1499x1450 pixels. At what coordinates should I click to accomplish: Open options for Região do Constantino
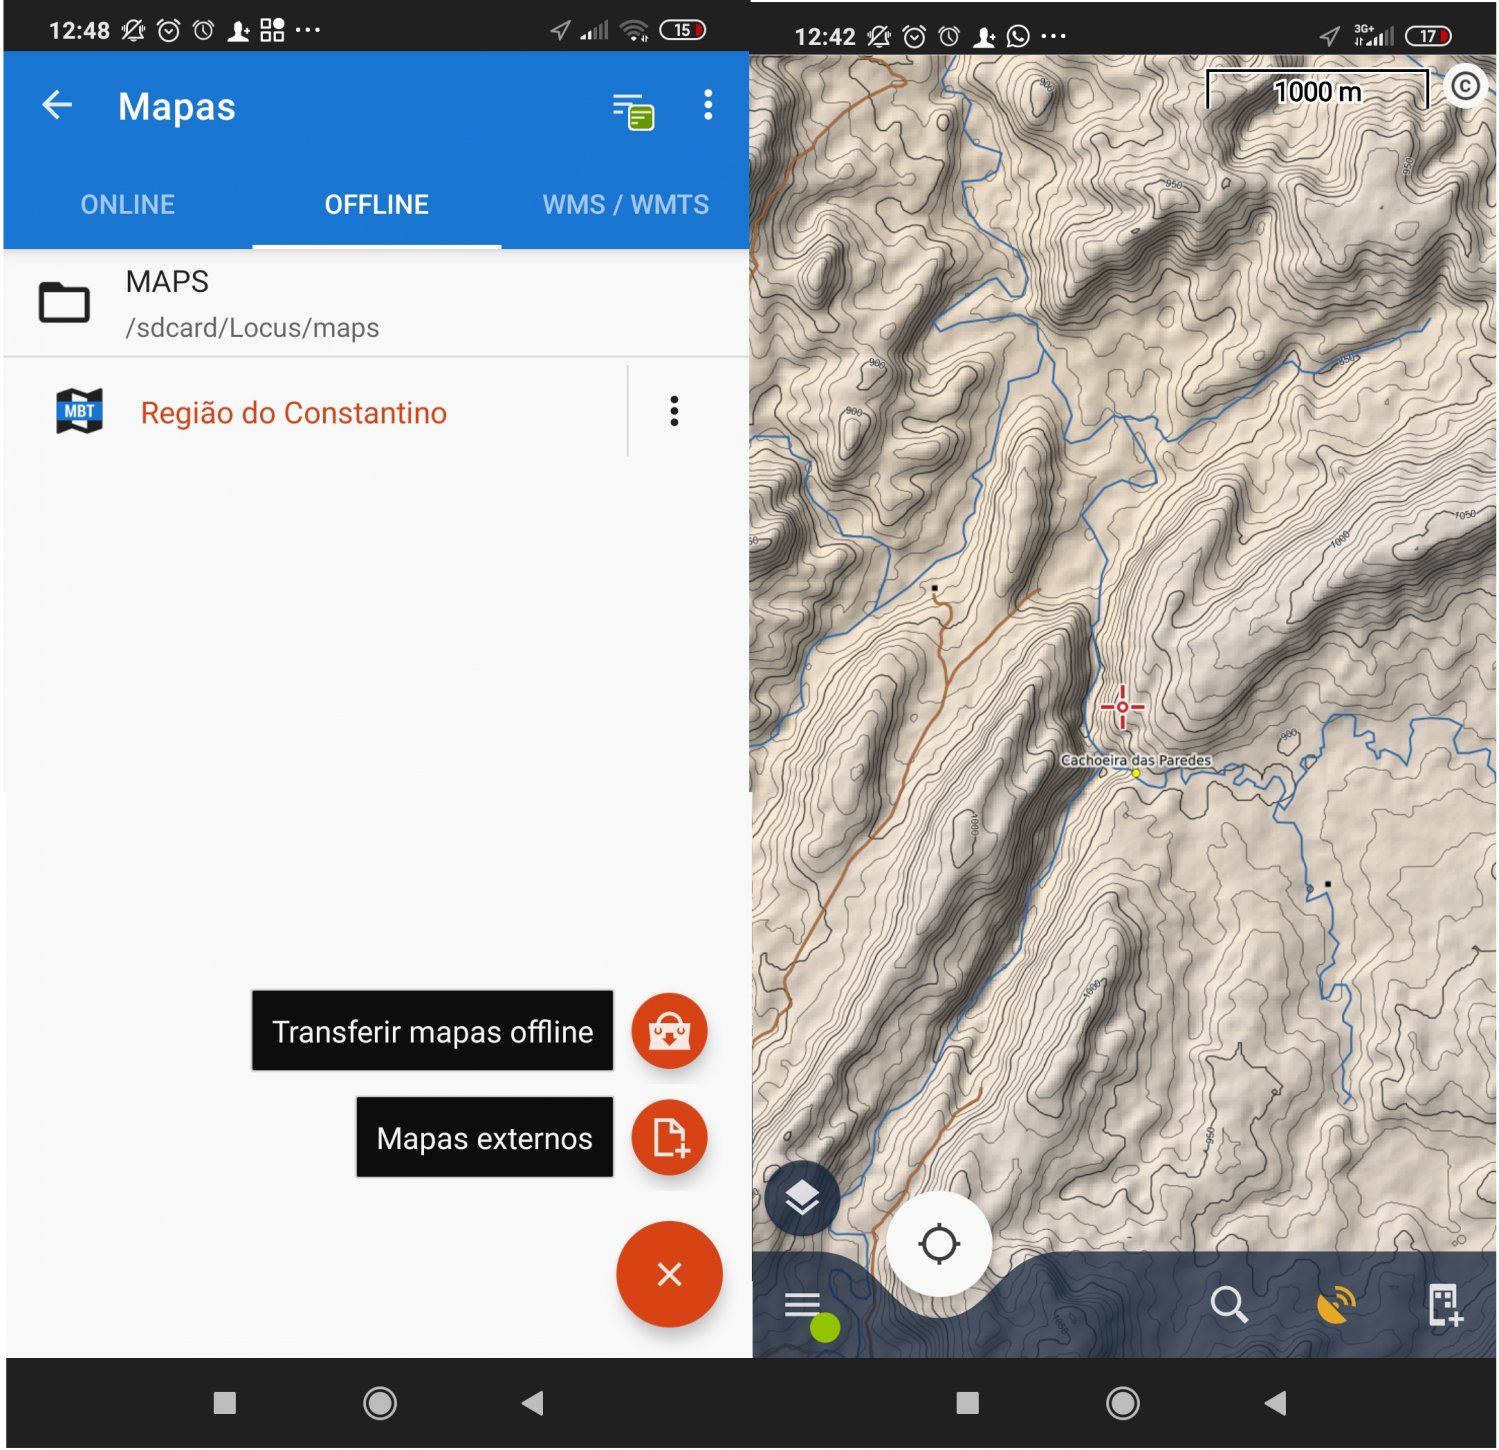[674, 411]
